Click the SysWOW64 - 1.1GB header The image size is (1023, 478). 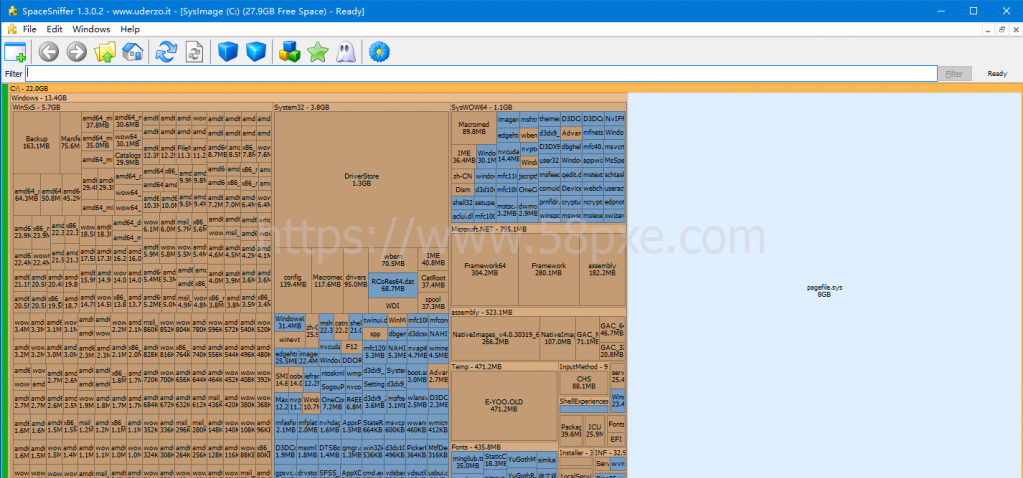coord(538,107)
